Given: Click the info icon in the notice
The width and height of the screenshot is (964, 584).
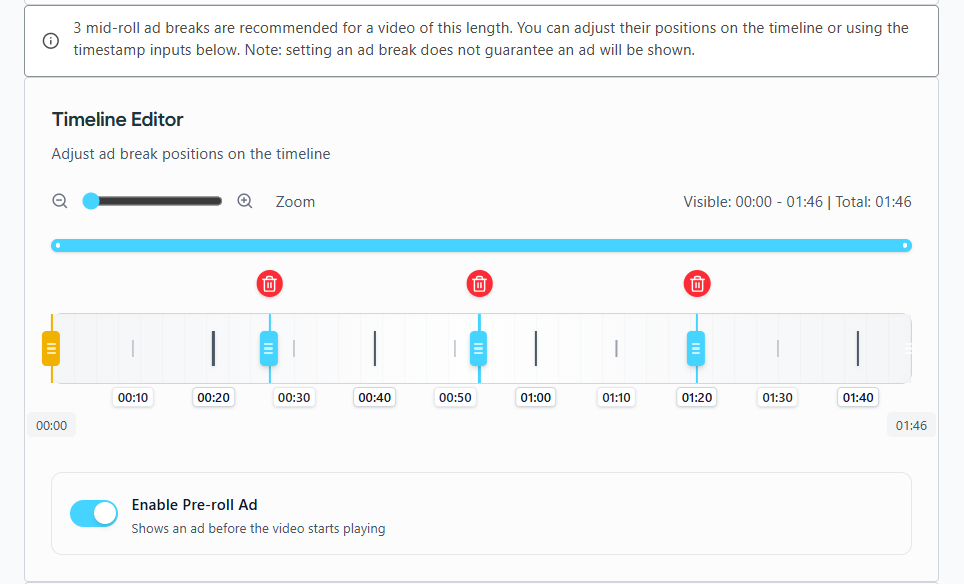Looking at the screenshot, I should [51, 41].
